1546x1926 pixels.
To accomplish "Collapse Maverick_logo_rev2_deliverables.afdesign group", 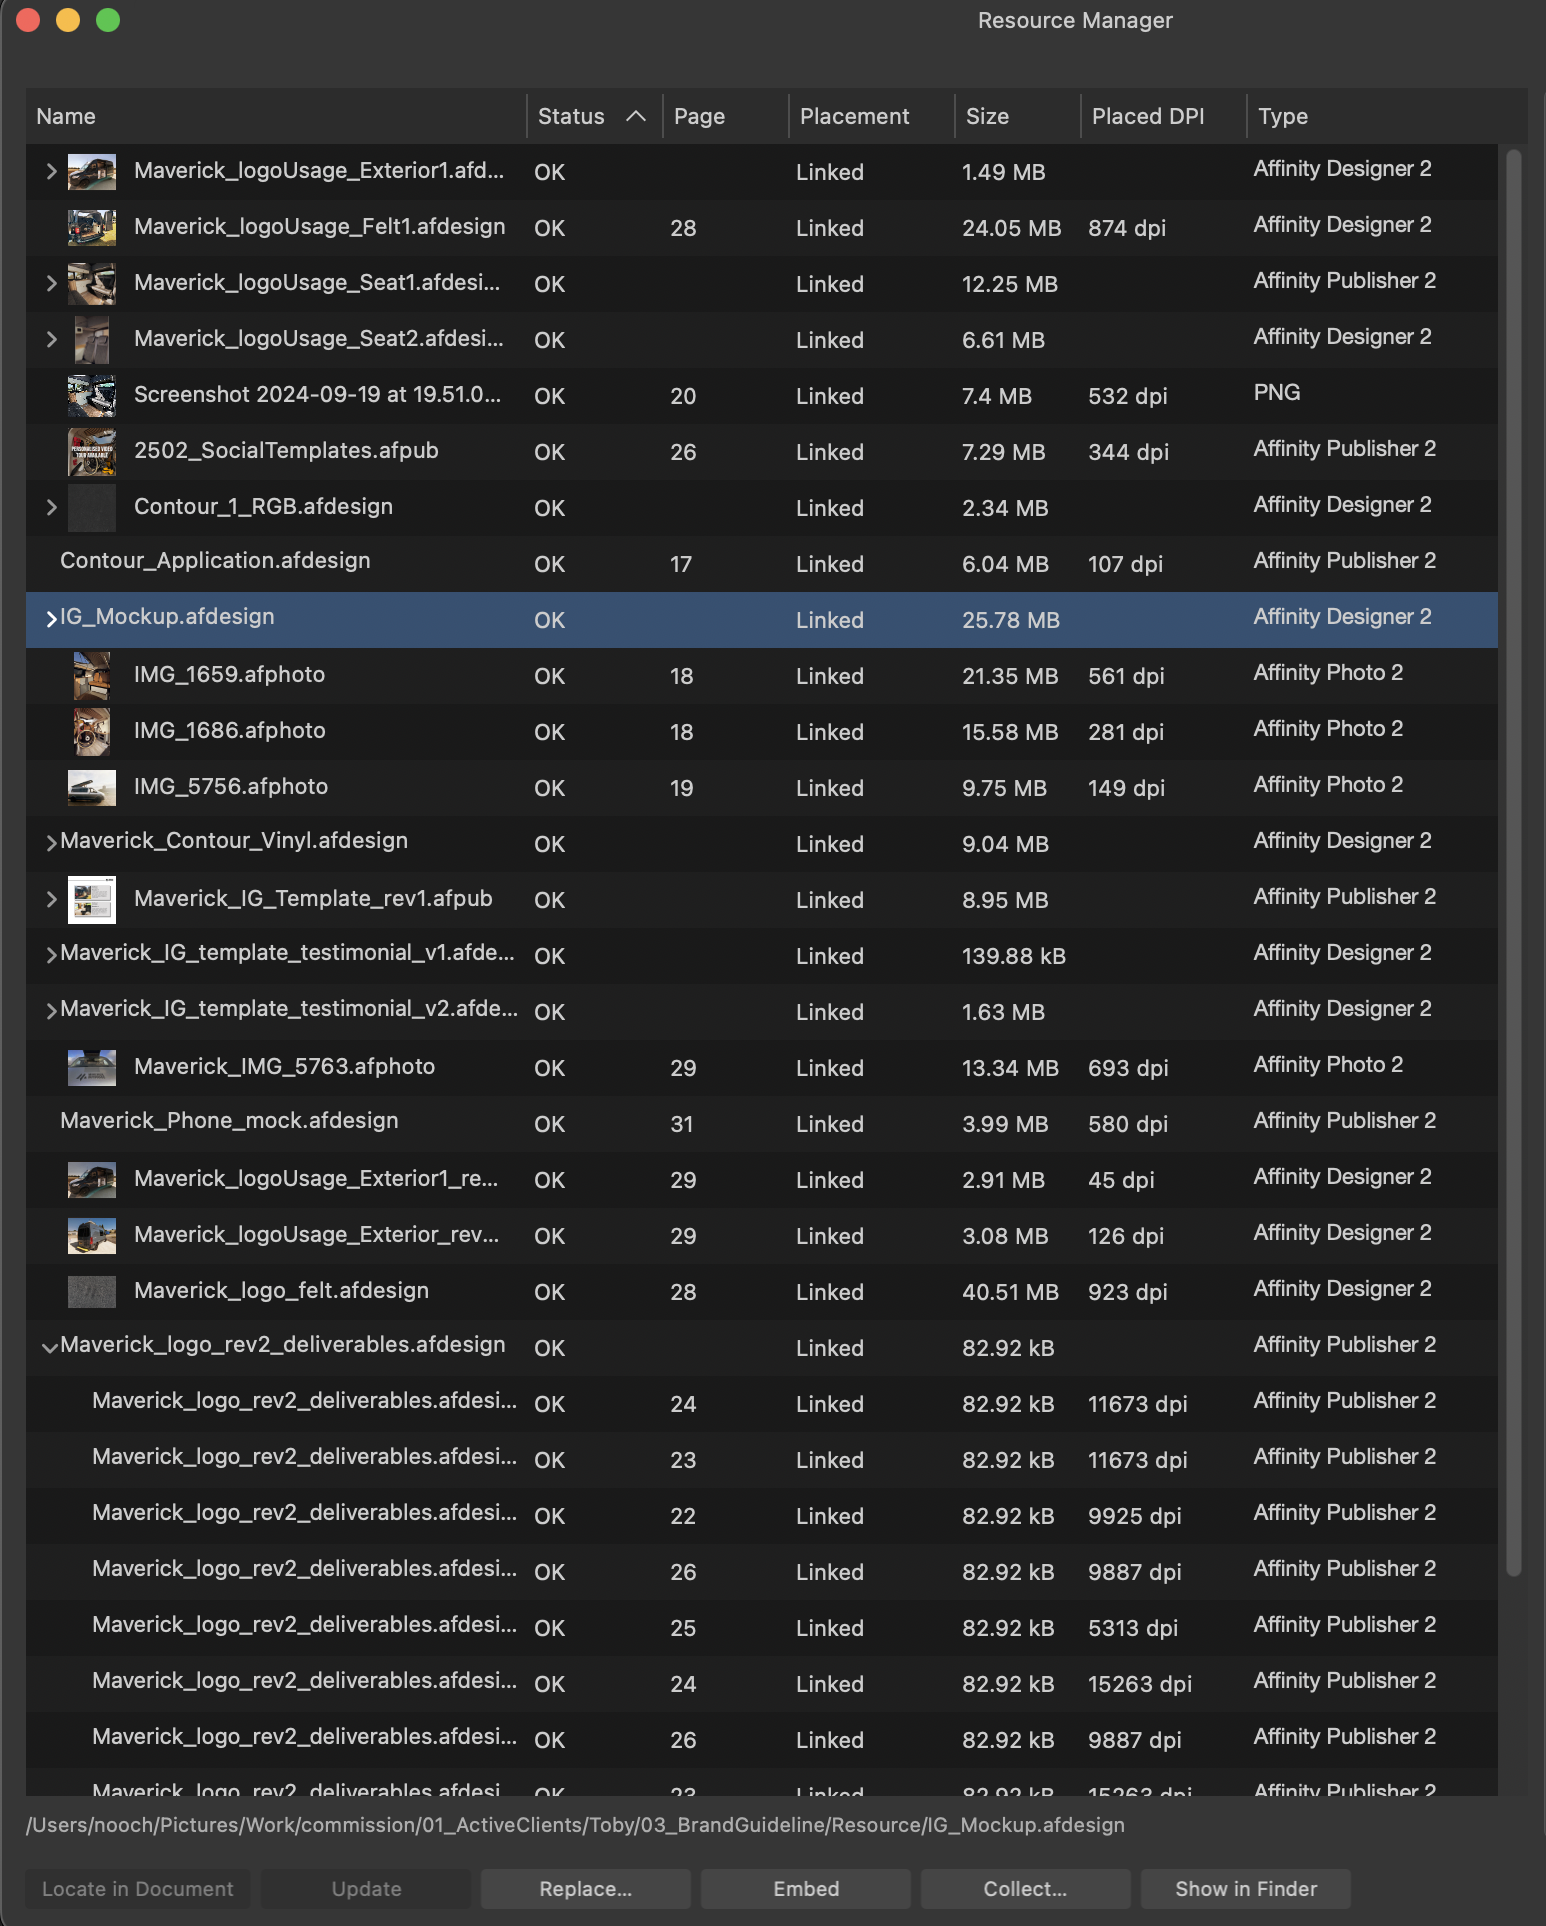I will (49, 1347).
